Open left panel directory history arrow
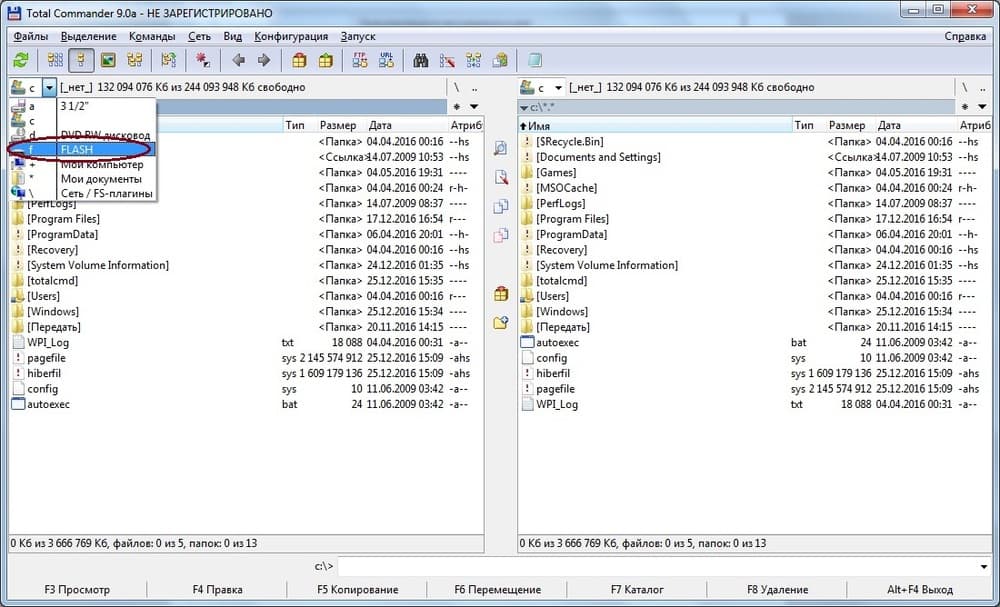Screen dimensions: 1000x607 coord(474,106)
